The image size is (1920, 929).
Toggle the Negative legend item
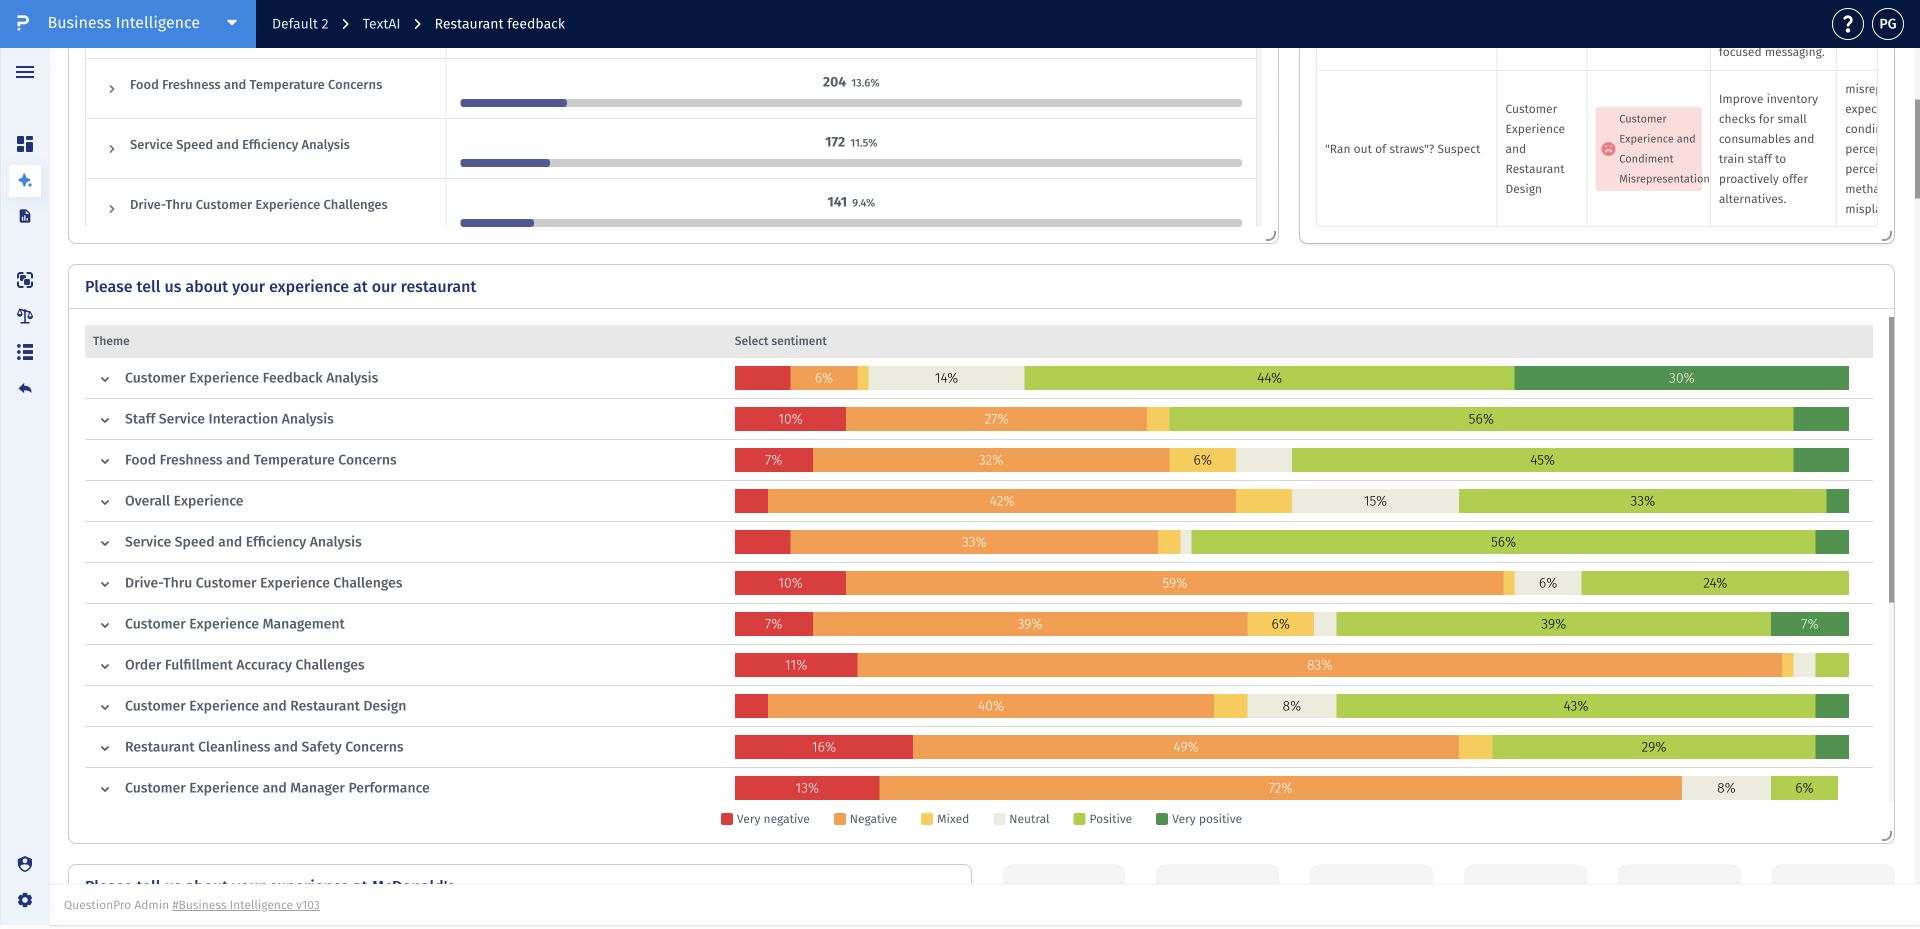pos(865,819)
